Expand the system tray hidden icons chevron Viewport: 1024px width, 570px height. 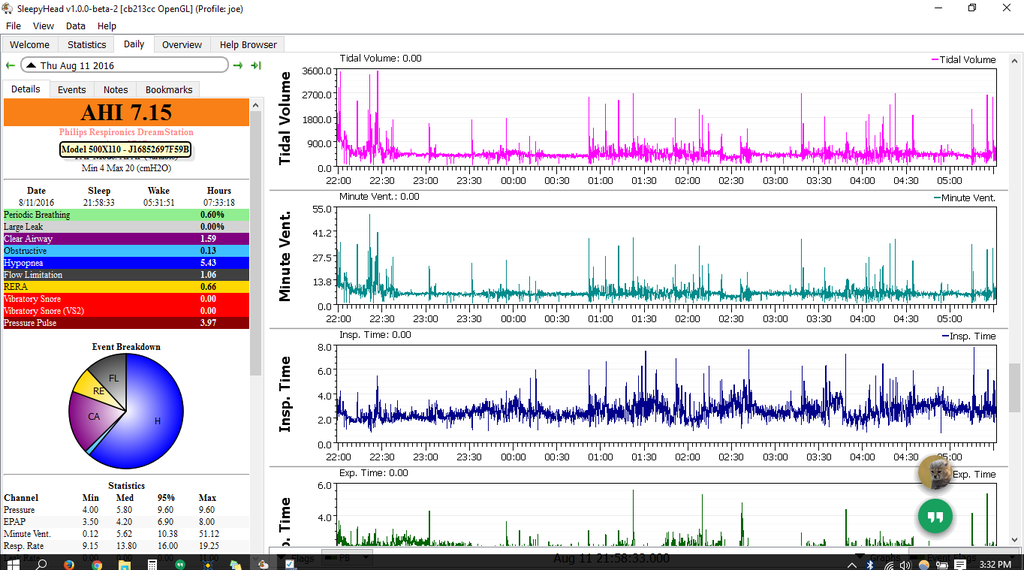click(x=852, y=563)
